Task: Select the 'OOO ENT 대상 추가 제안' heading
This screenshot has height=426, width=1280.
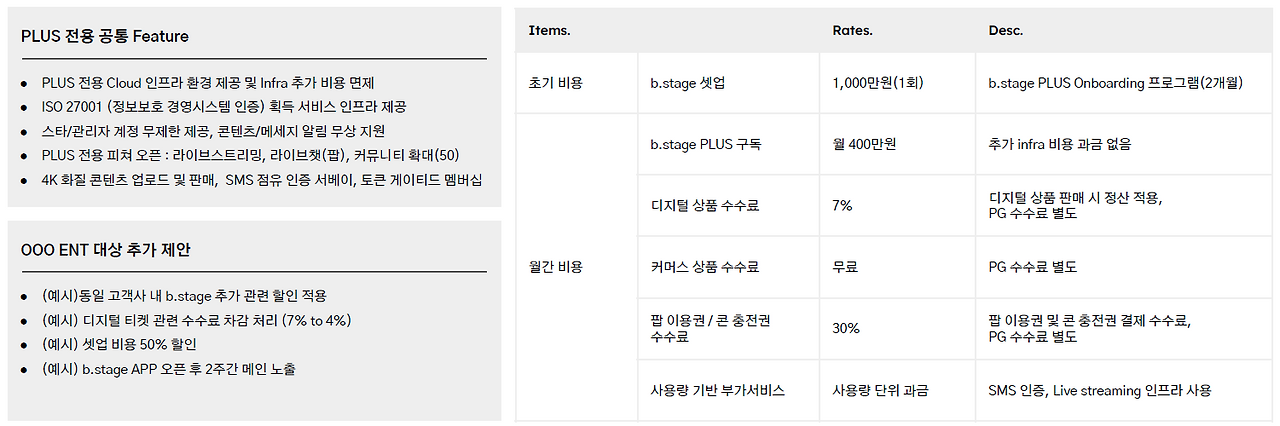Action: coord(105,250)
